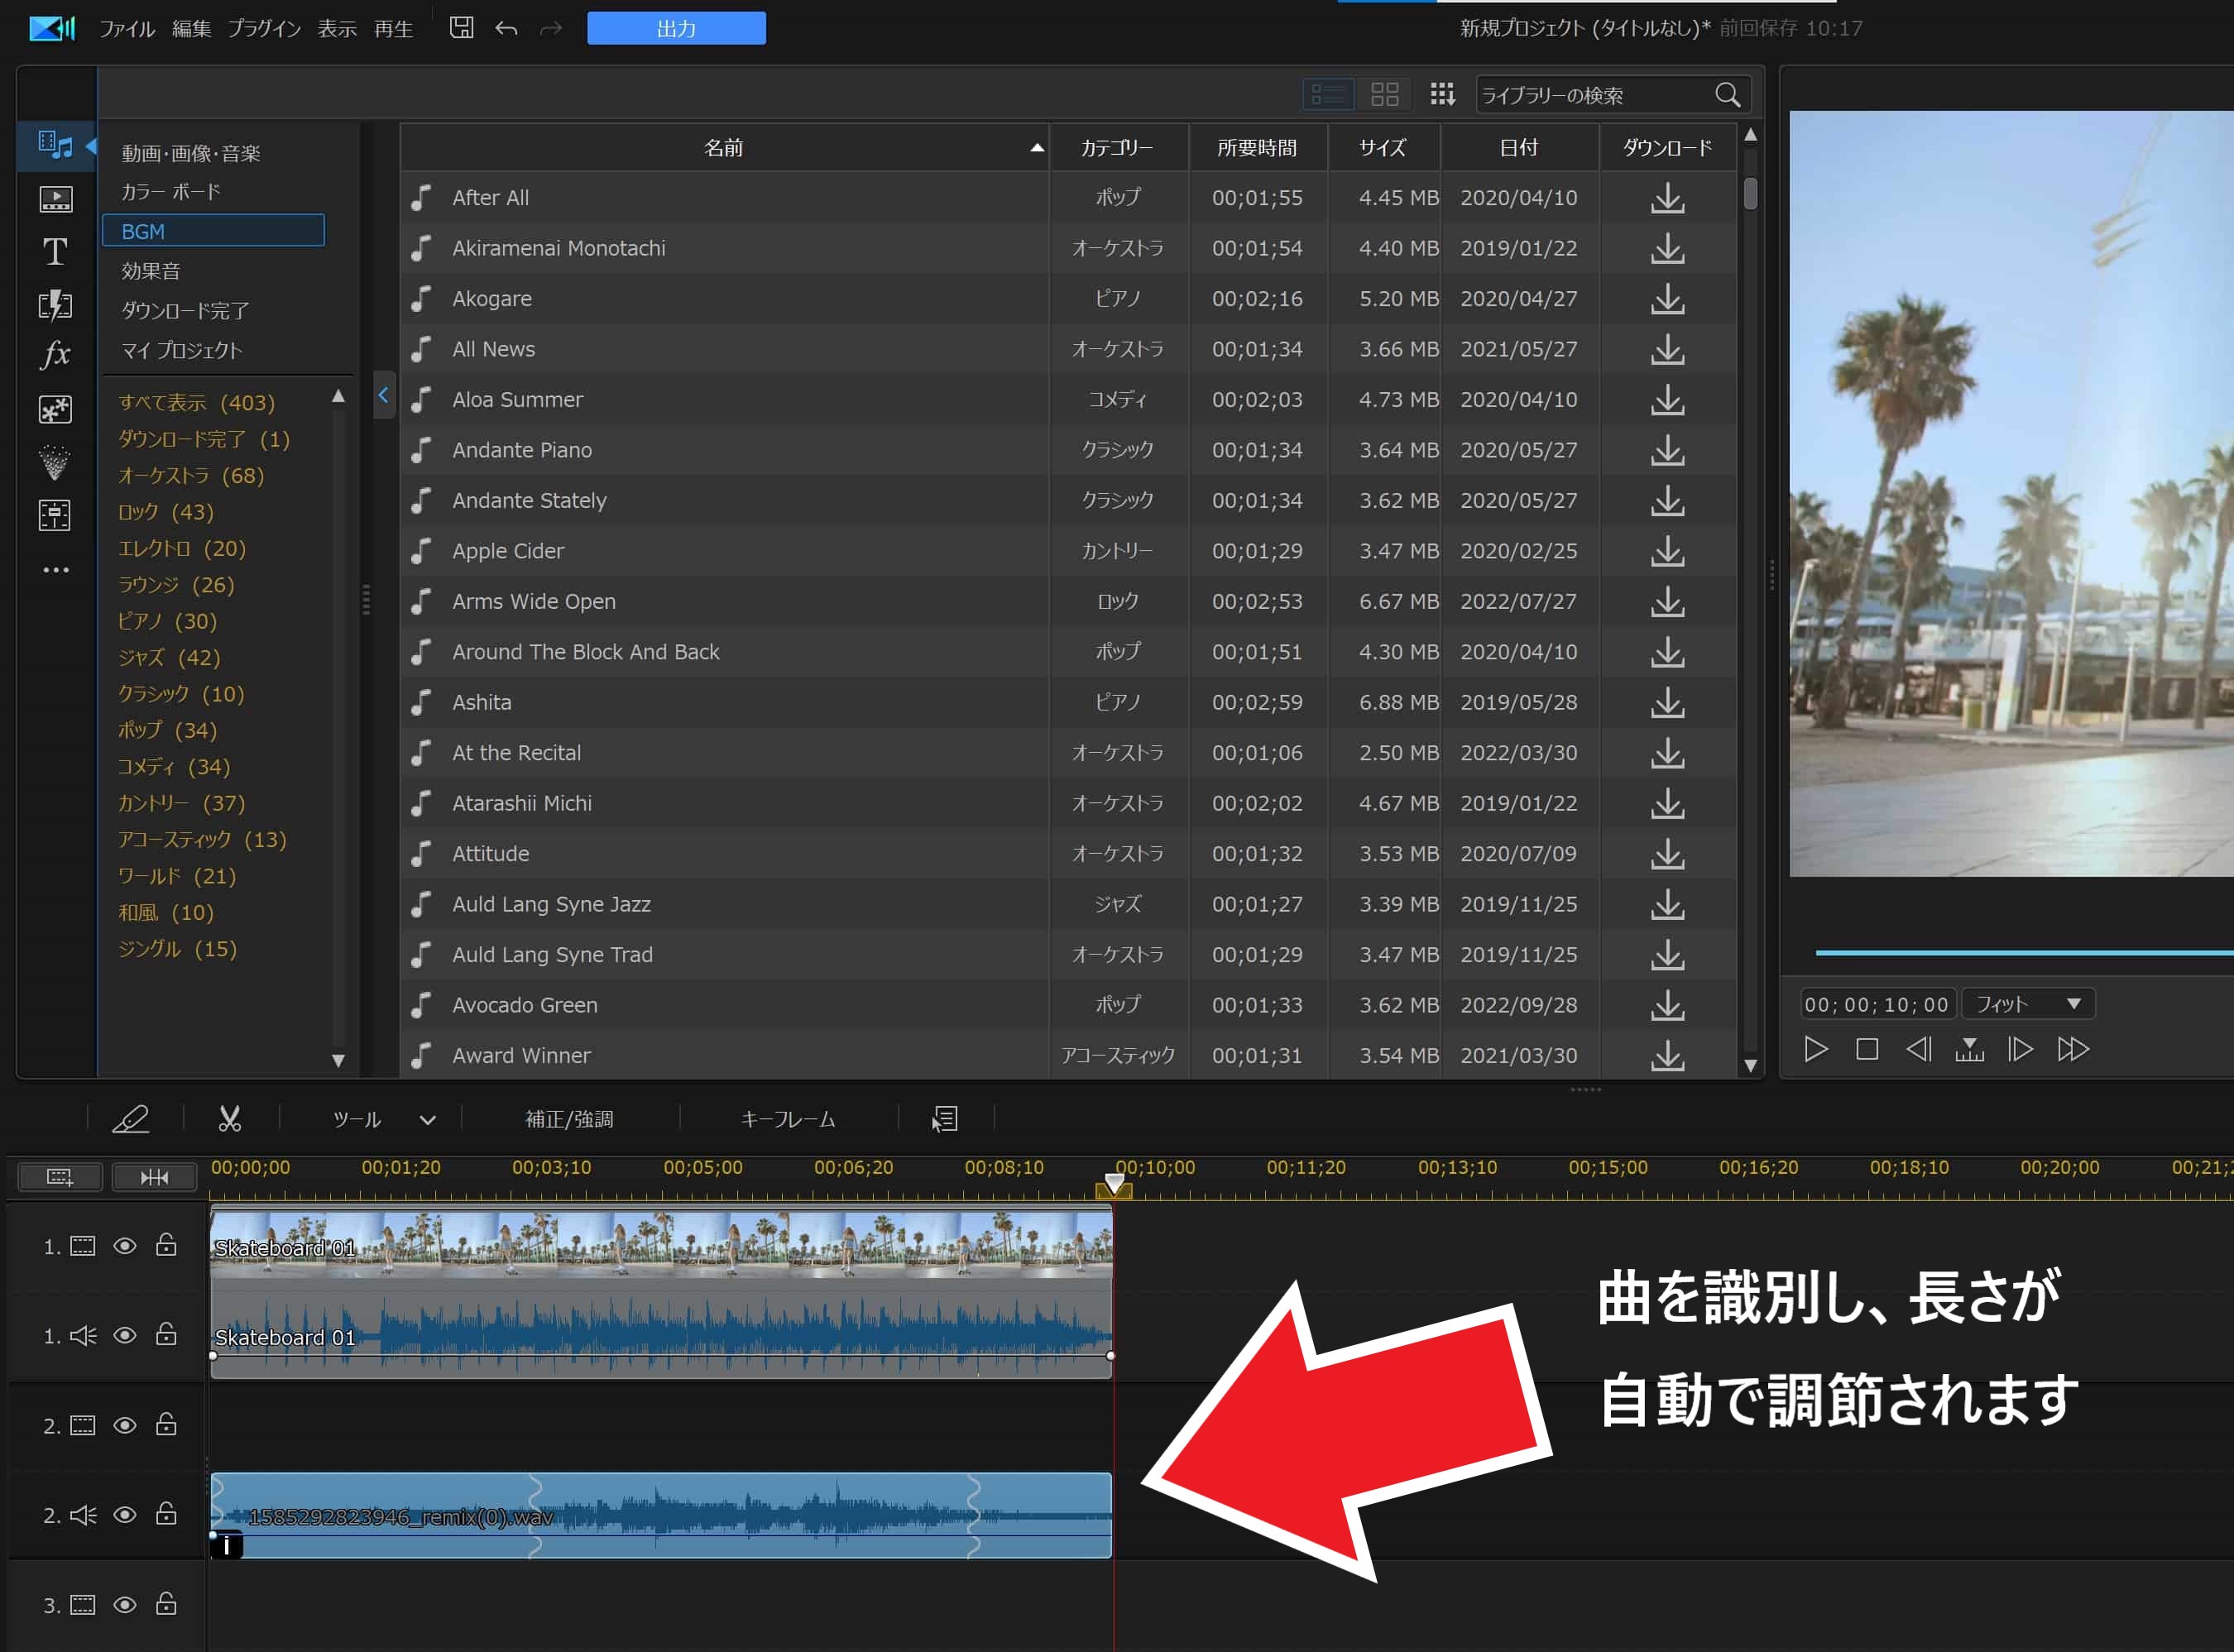This screenshot has height=1652, width=2234.
Task: Lock audio track 2
Action: 166,1514
